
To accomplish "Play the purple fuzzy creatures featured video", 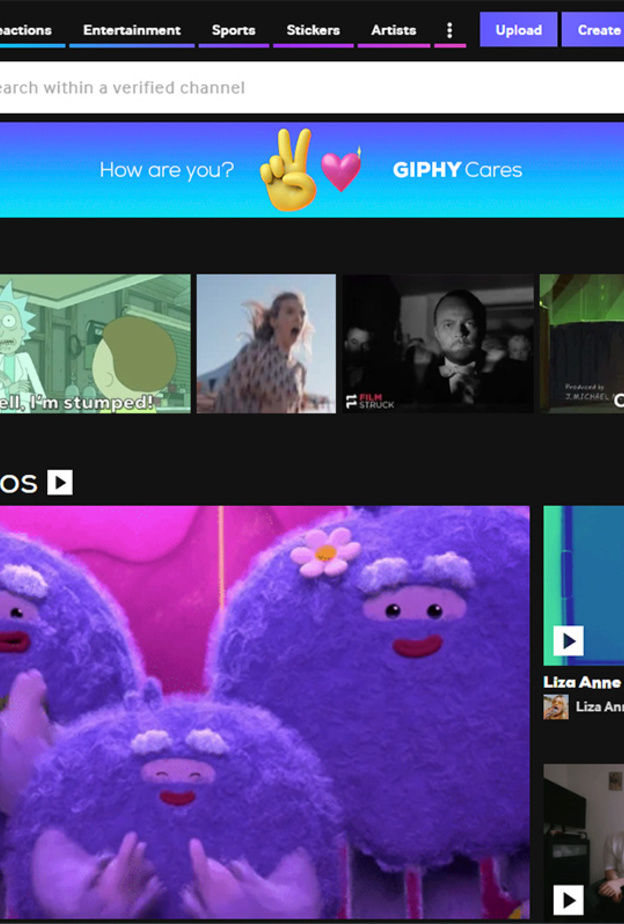I will coord(265,712).
